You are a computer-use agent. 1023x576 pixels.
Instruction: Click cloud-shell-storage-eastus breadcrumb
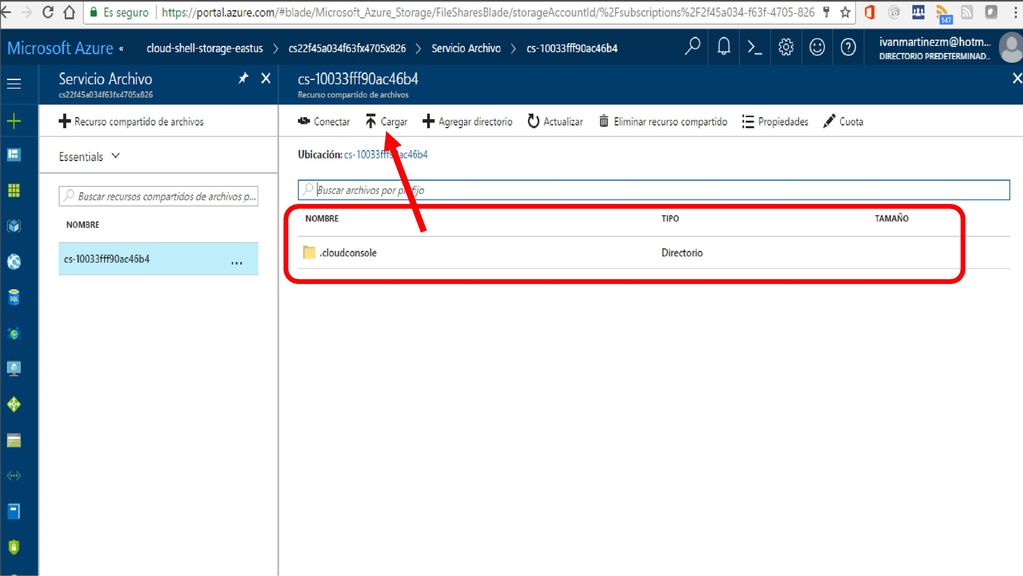point(205,48)
